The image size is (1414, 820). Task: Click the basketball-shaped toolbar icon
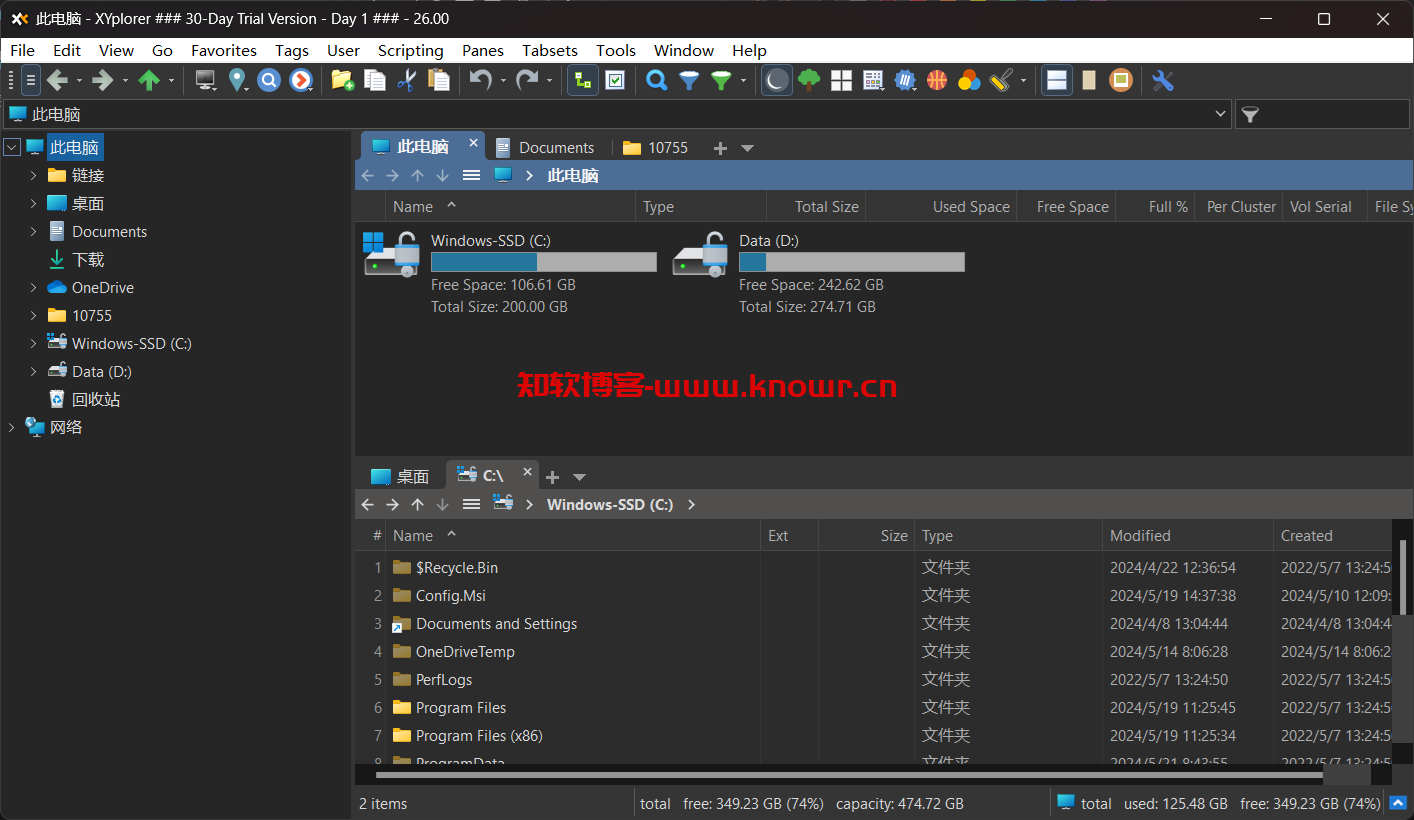coord(937,81)
